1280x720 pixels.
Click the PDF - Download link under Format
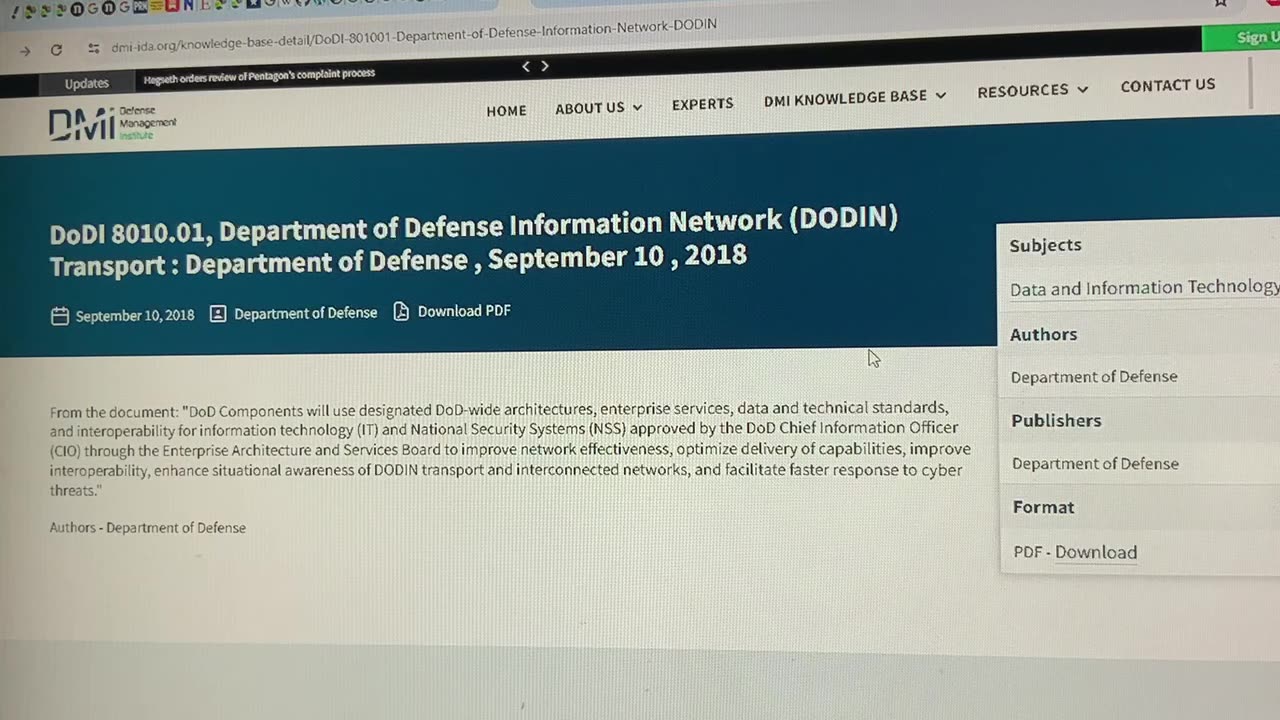coord(1075,552)
